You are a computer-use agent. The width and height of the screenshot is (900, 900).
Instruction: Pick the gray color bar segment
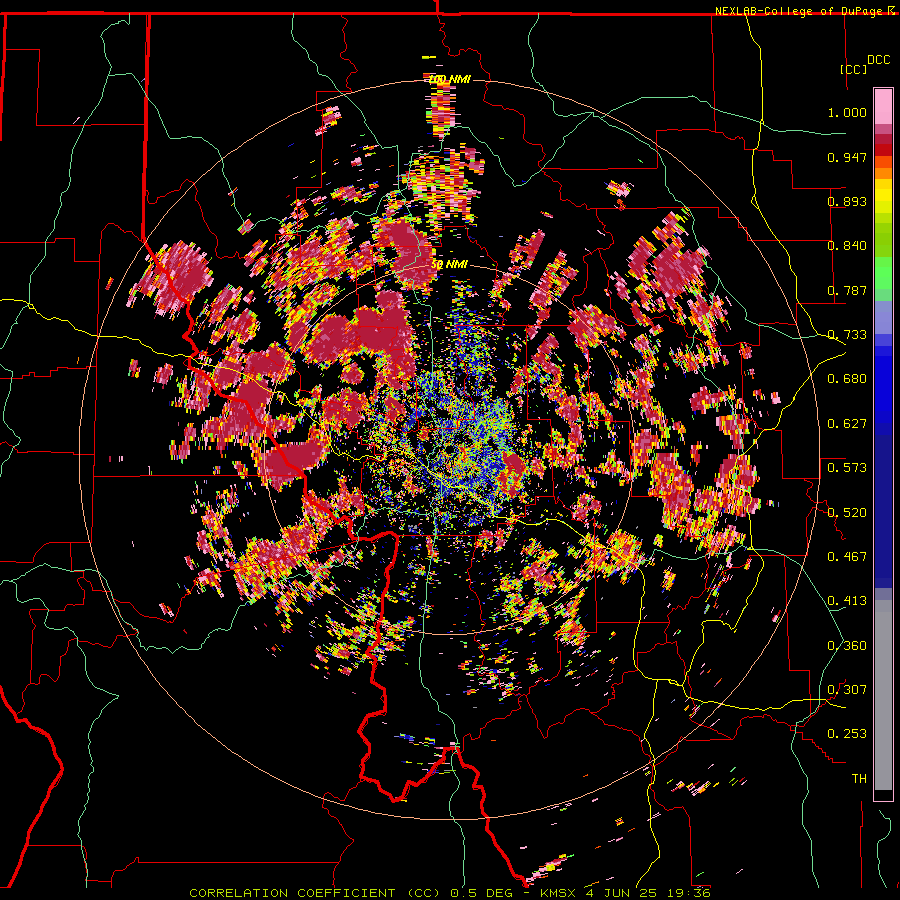(883, 695)
